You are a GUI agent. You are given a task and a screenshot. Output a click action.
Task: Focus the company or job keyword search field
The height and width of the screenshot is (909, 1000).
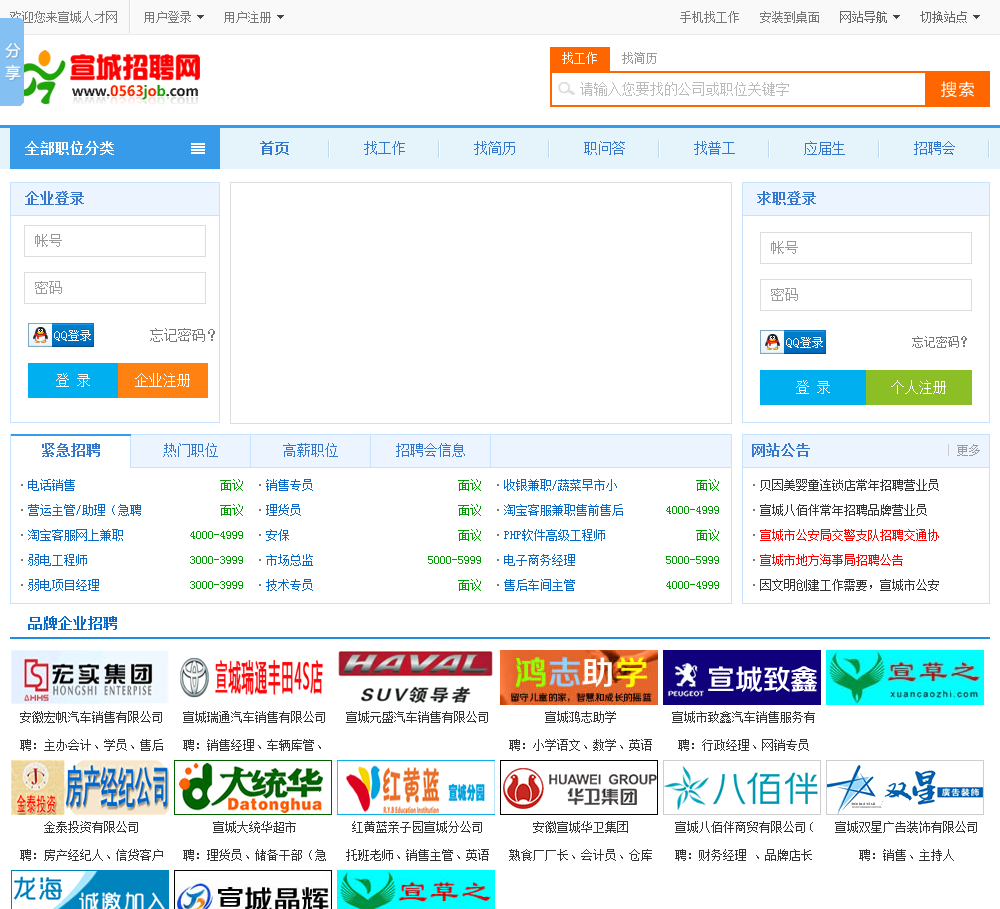pyautogui.click(x=739, y=89)
